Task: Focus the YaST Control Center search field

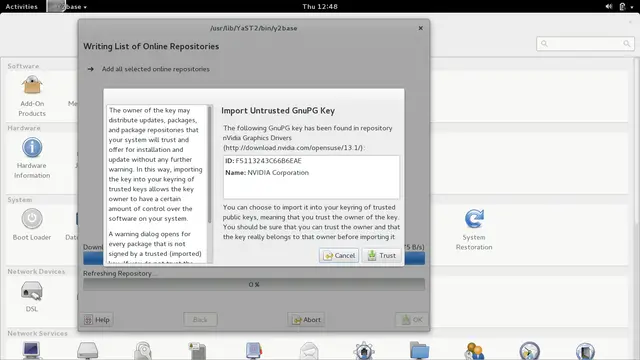Action: pyautogui.click(x=585, y=43)
